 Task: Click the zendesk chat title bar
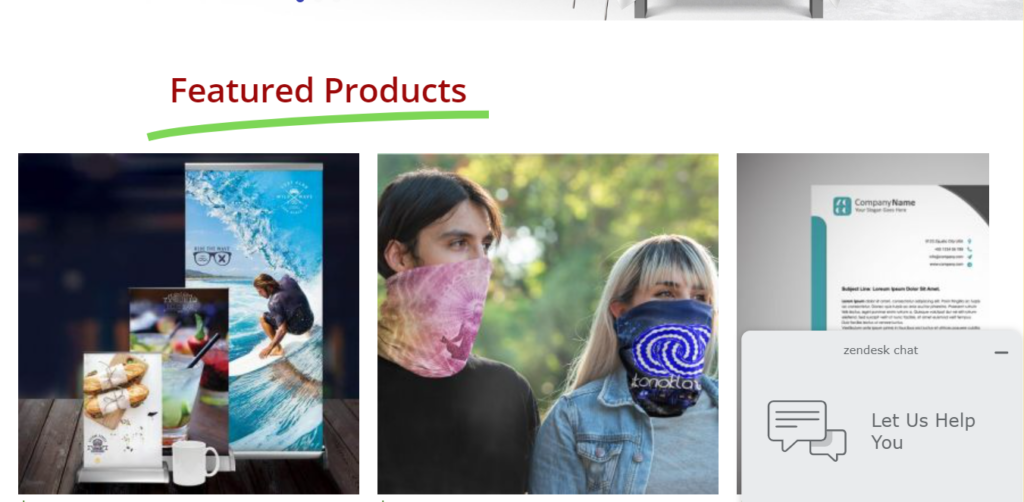tap(880, 350)
